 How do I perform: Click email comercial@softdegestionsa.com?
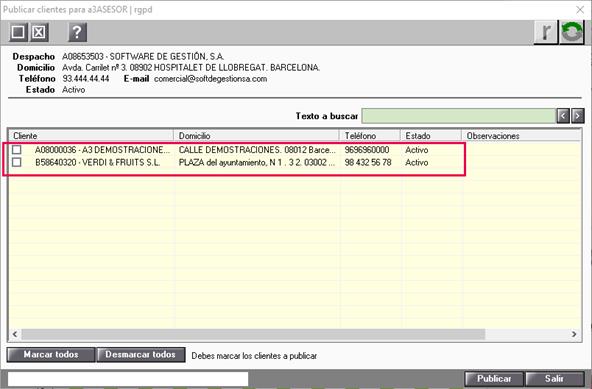[x=210, y=79]
